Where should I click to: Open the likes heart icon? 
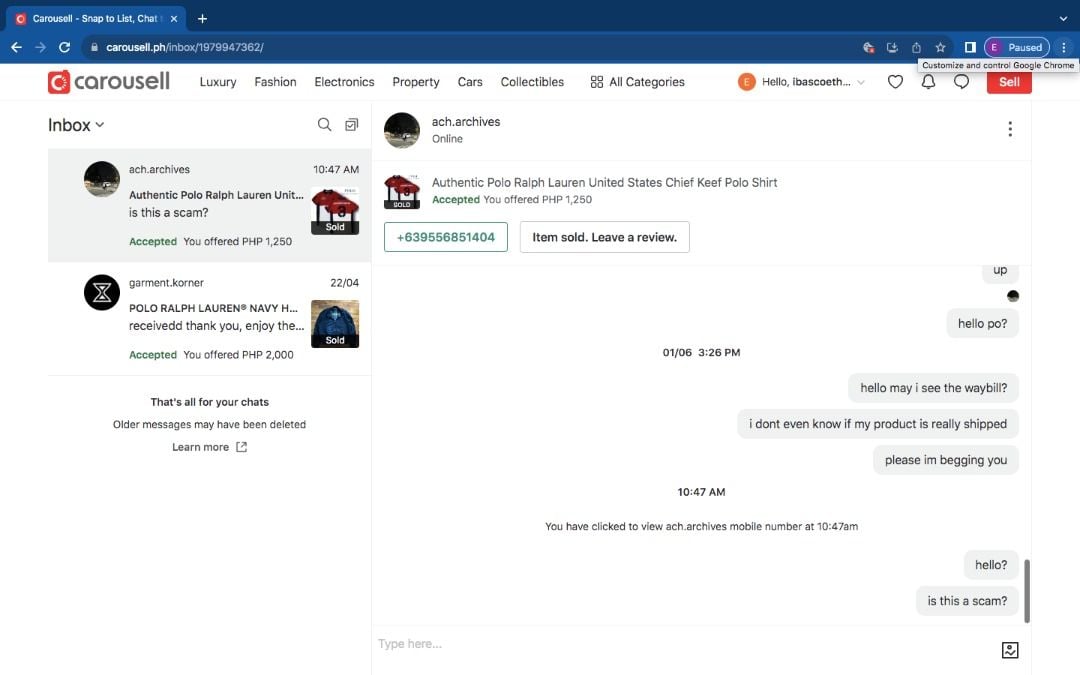(895, 82)
